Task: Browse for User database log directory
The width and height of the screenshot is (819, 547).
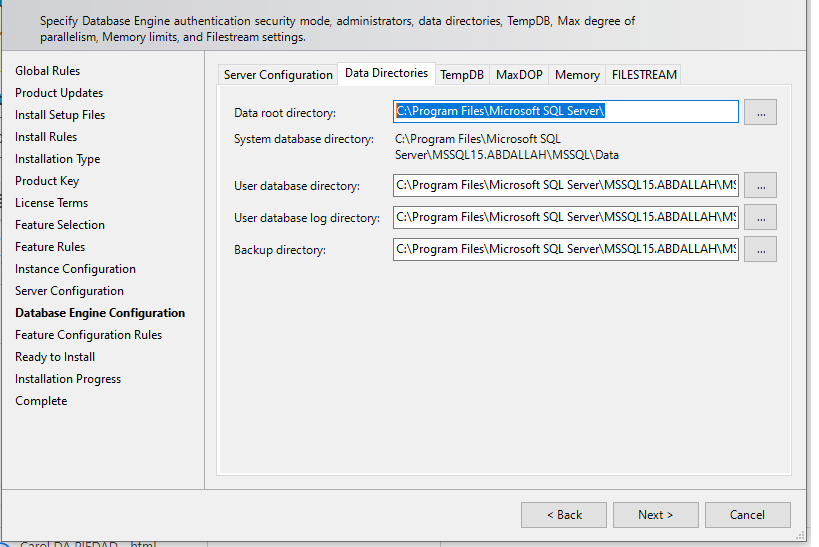Action: 760,217
